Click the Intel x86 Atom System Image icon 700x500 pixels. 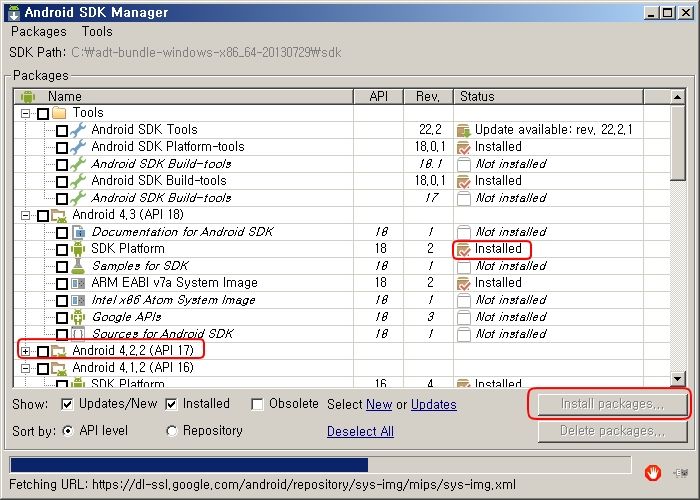pos(78,300)
